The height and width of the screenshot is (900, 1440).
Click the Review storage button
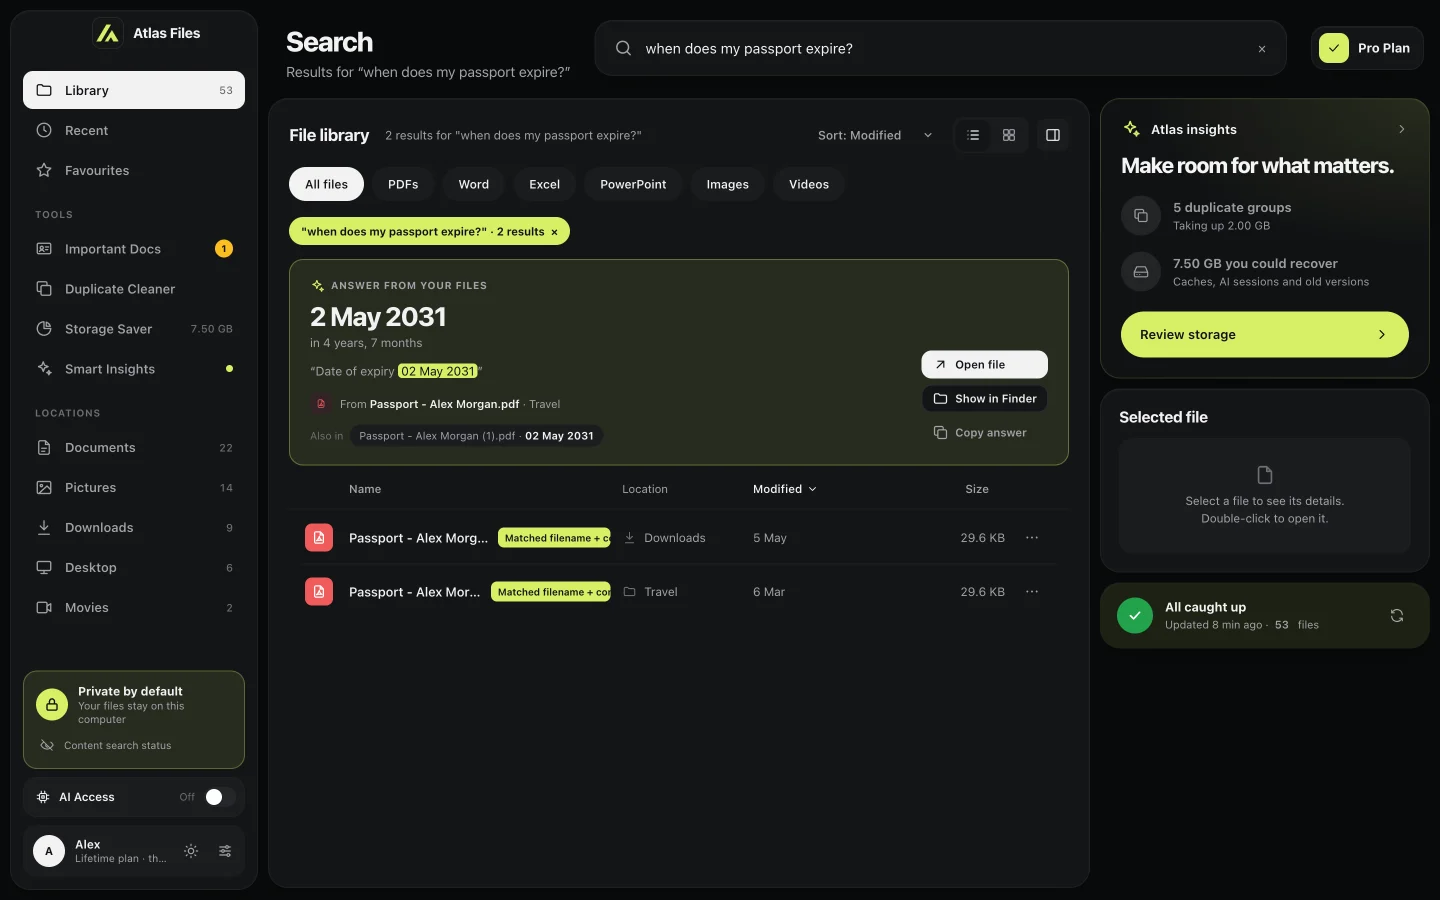(x=1265, y=335)
